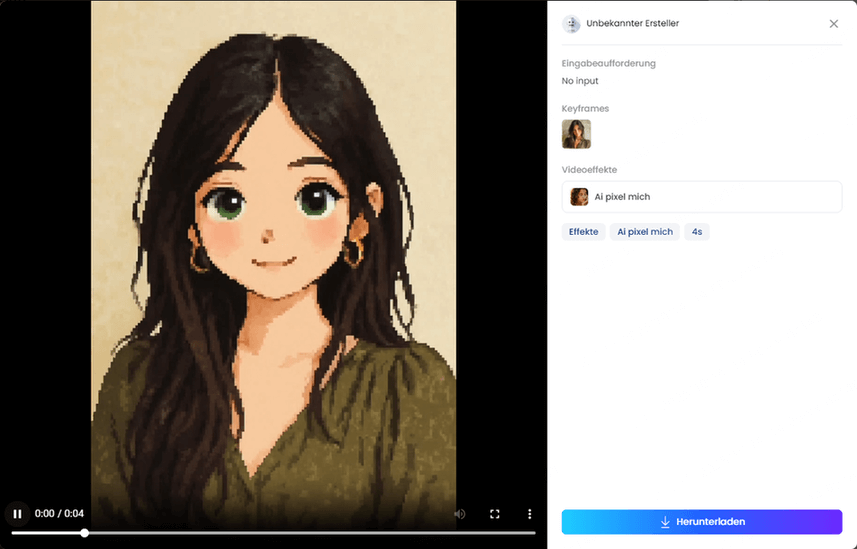
Task: Click the download arrow icon
Action: (665, 522)
